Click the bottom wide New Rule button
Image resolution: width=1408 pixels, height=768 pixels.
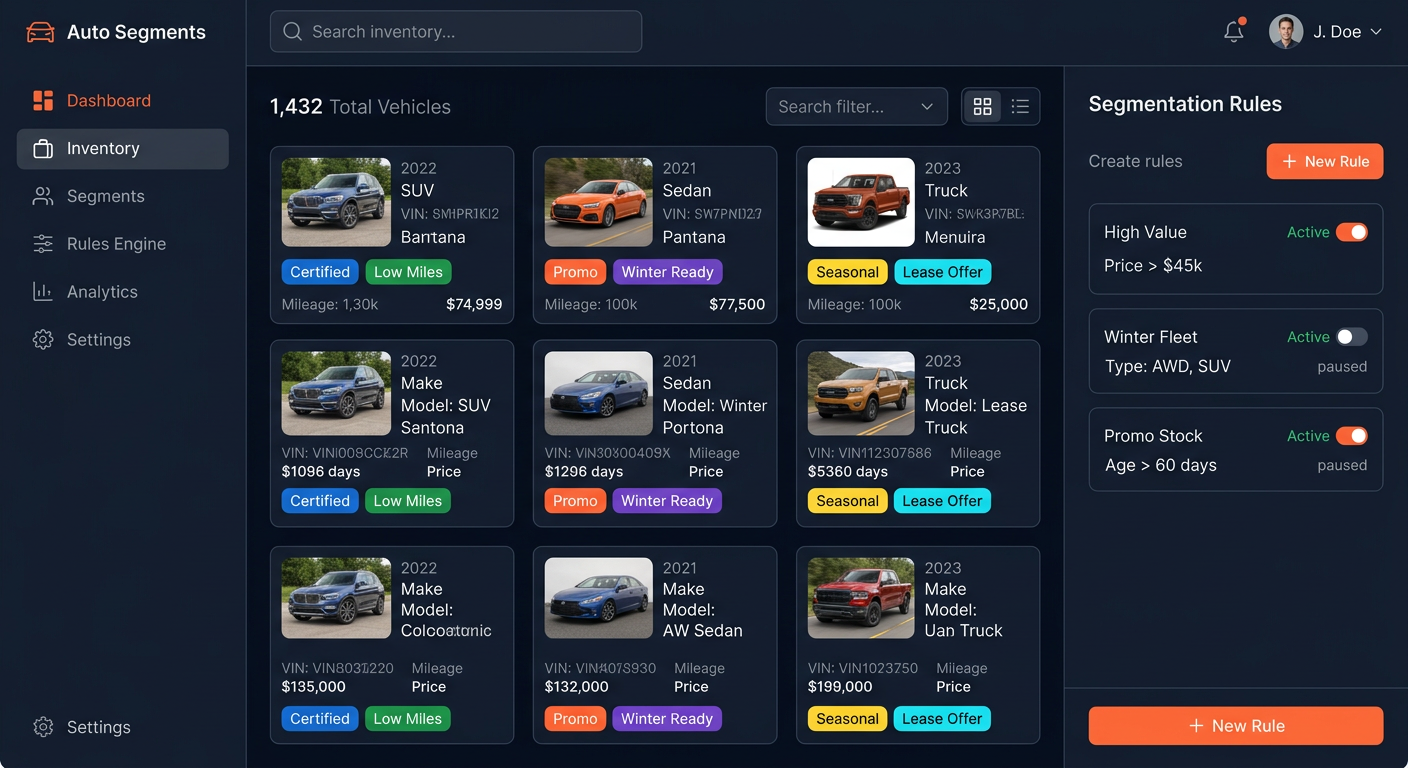point(1236,726)
